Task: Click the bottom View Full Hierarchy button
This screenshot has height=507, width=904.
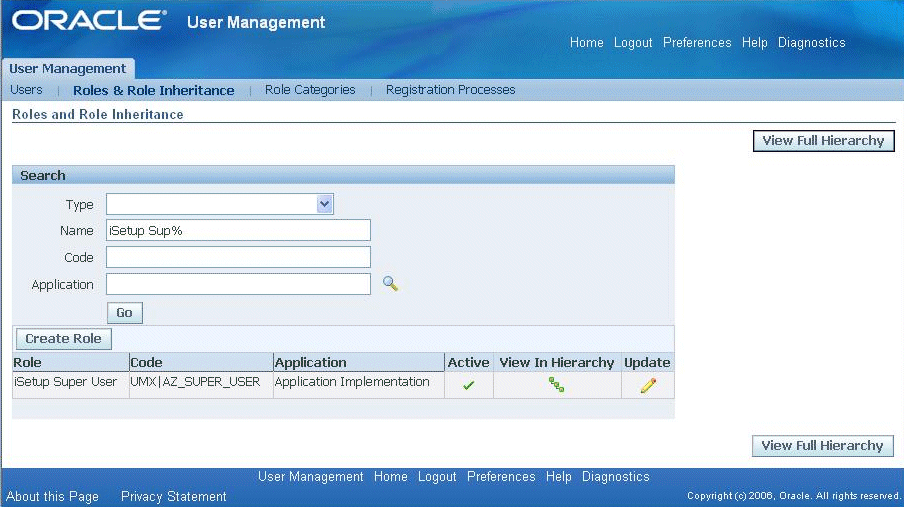Action: 823,446
